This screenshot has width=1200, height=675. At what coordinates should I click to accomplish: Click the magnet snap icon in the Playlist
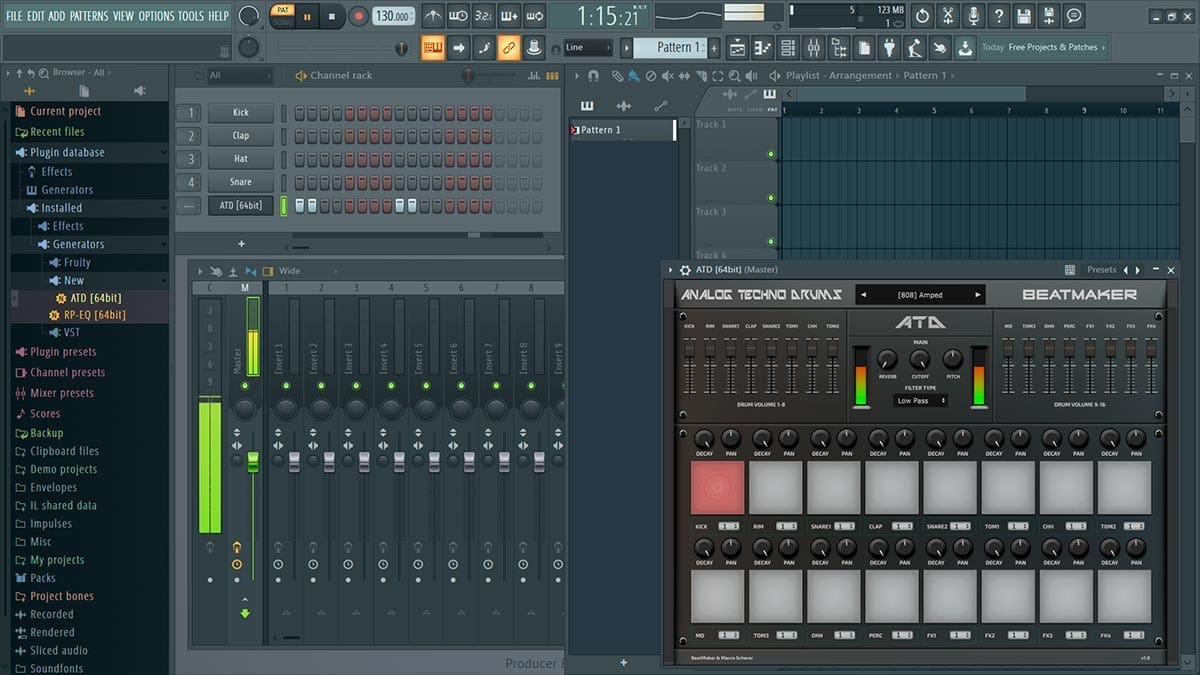[x=593, y=76]
